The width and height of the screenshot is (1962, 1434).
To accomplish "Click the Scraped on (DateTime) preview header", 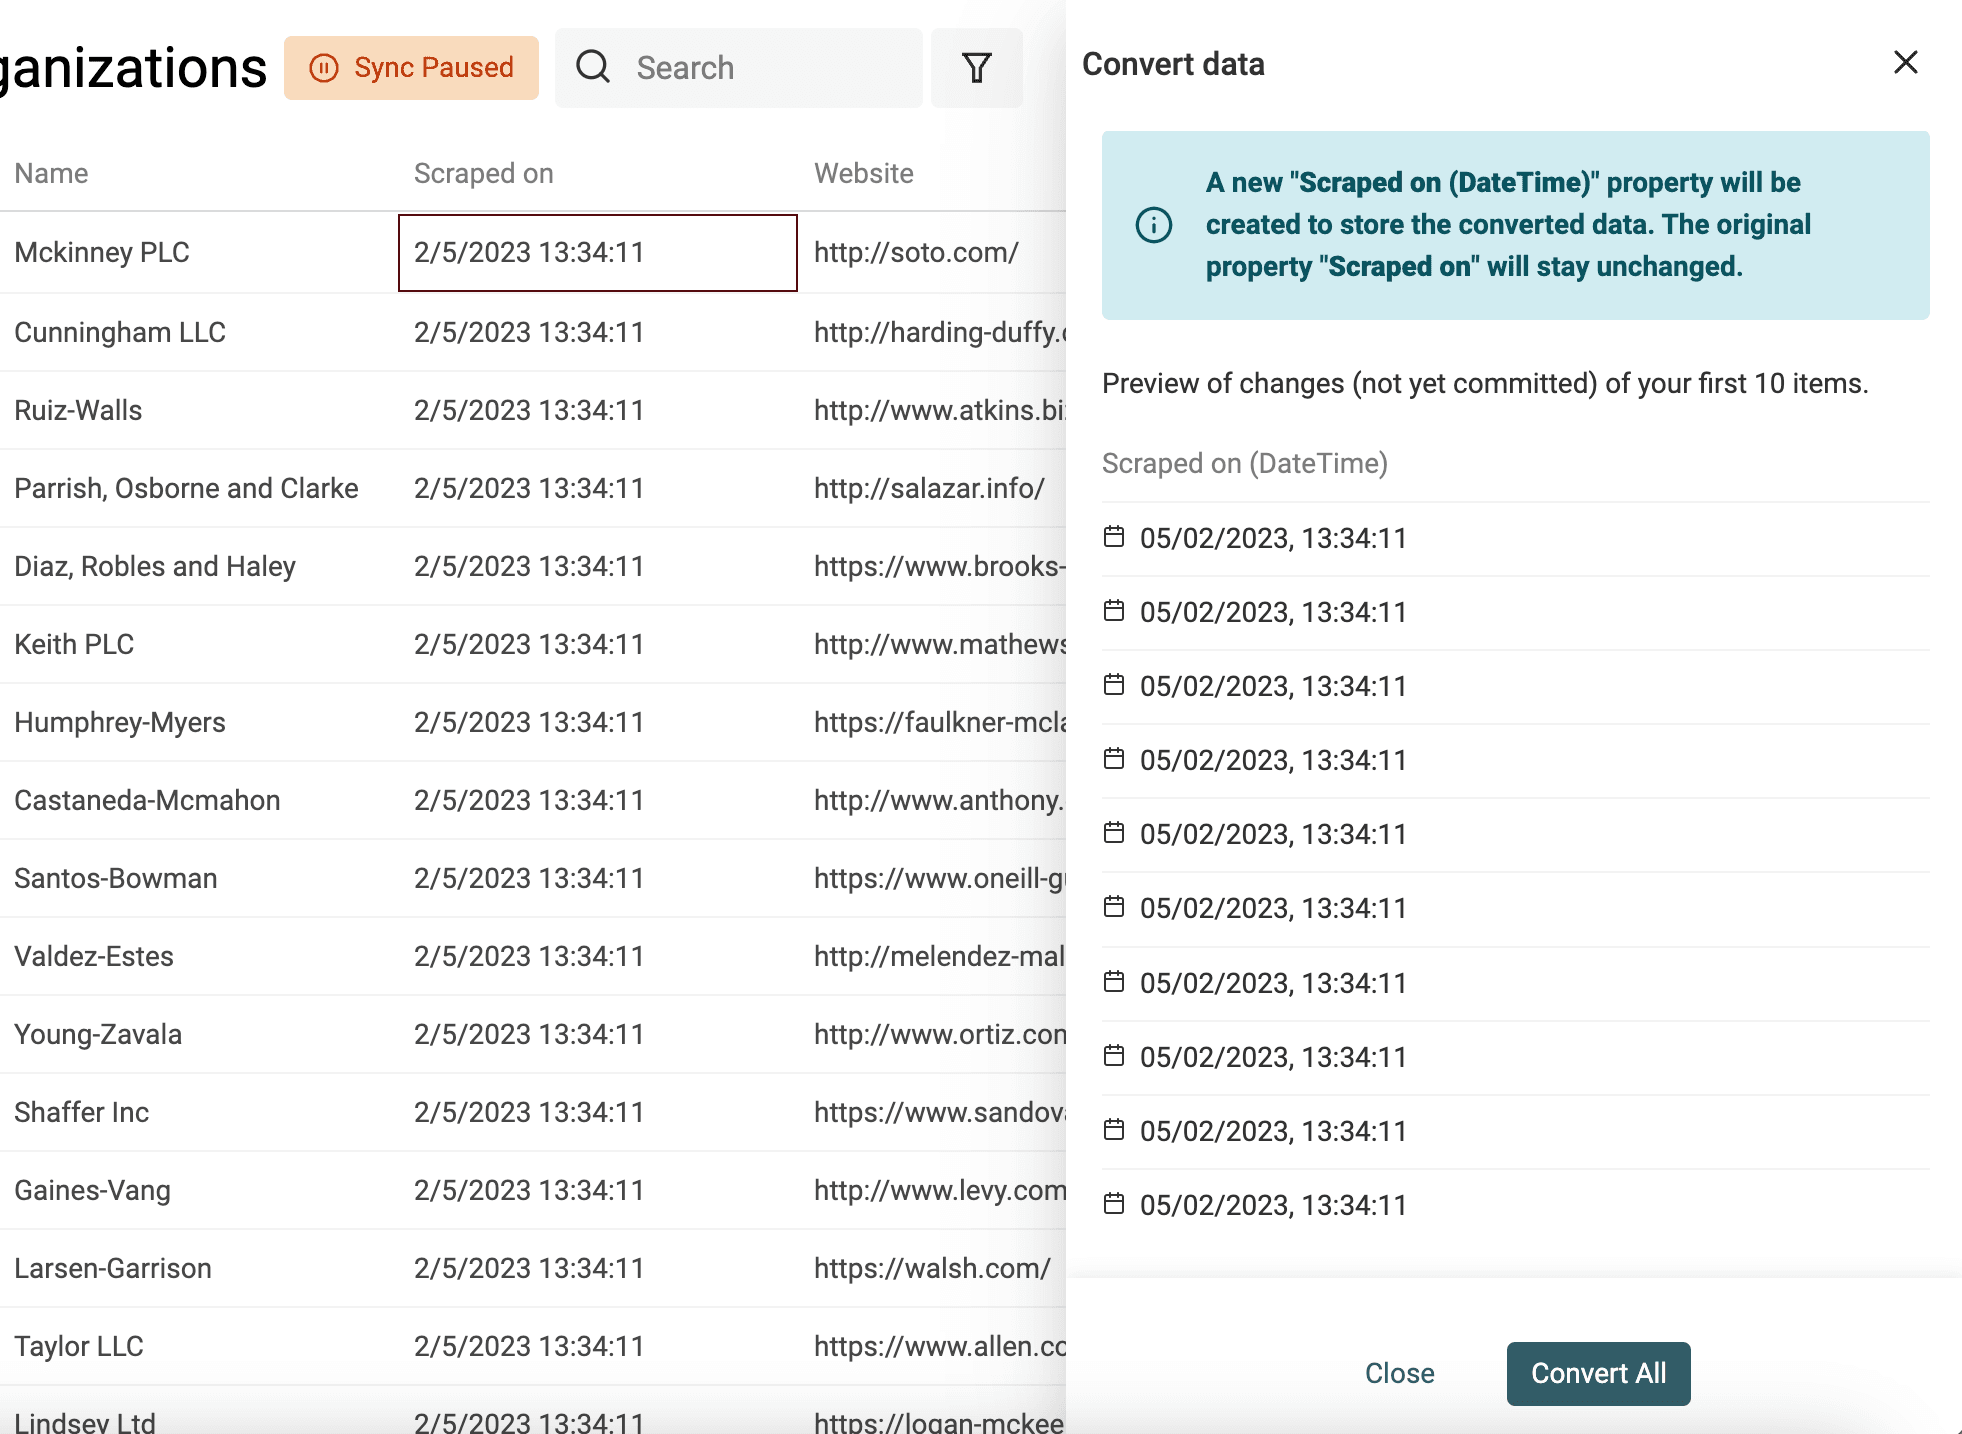I will click(x=1245, y=464).
